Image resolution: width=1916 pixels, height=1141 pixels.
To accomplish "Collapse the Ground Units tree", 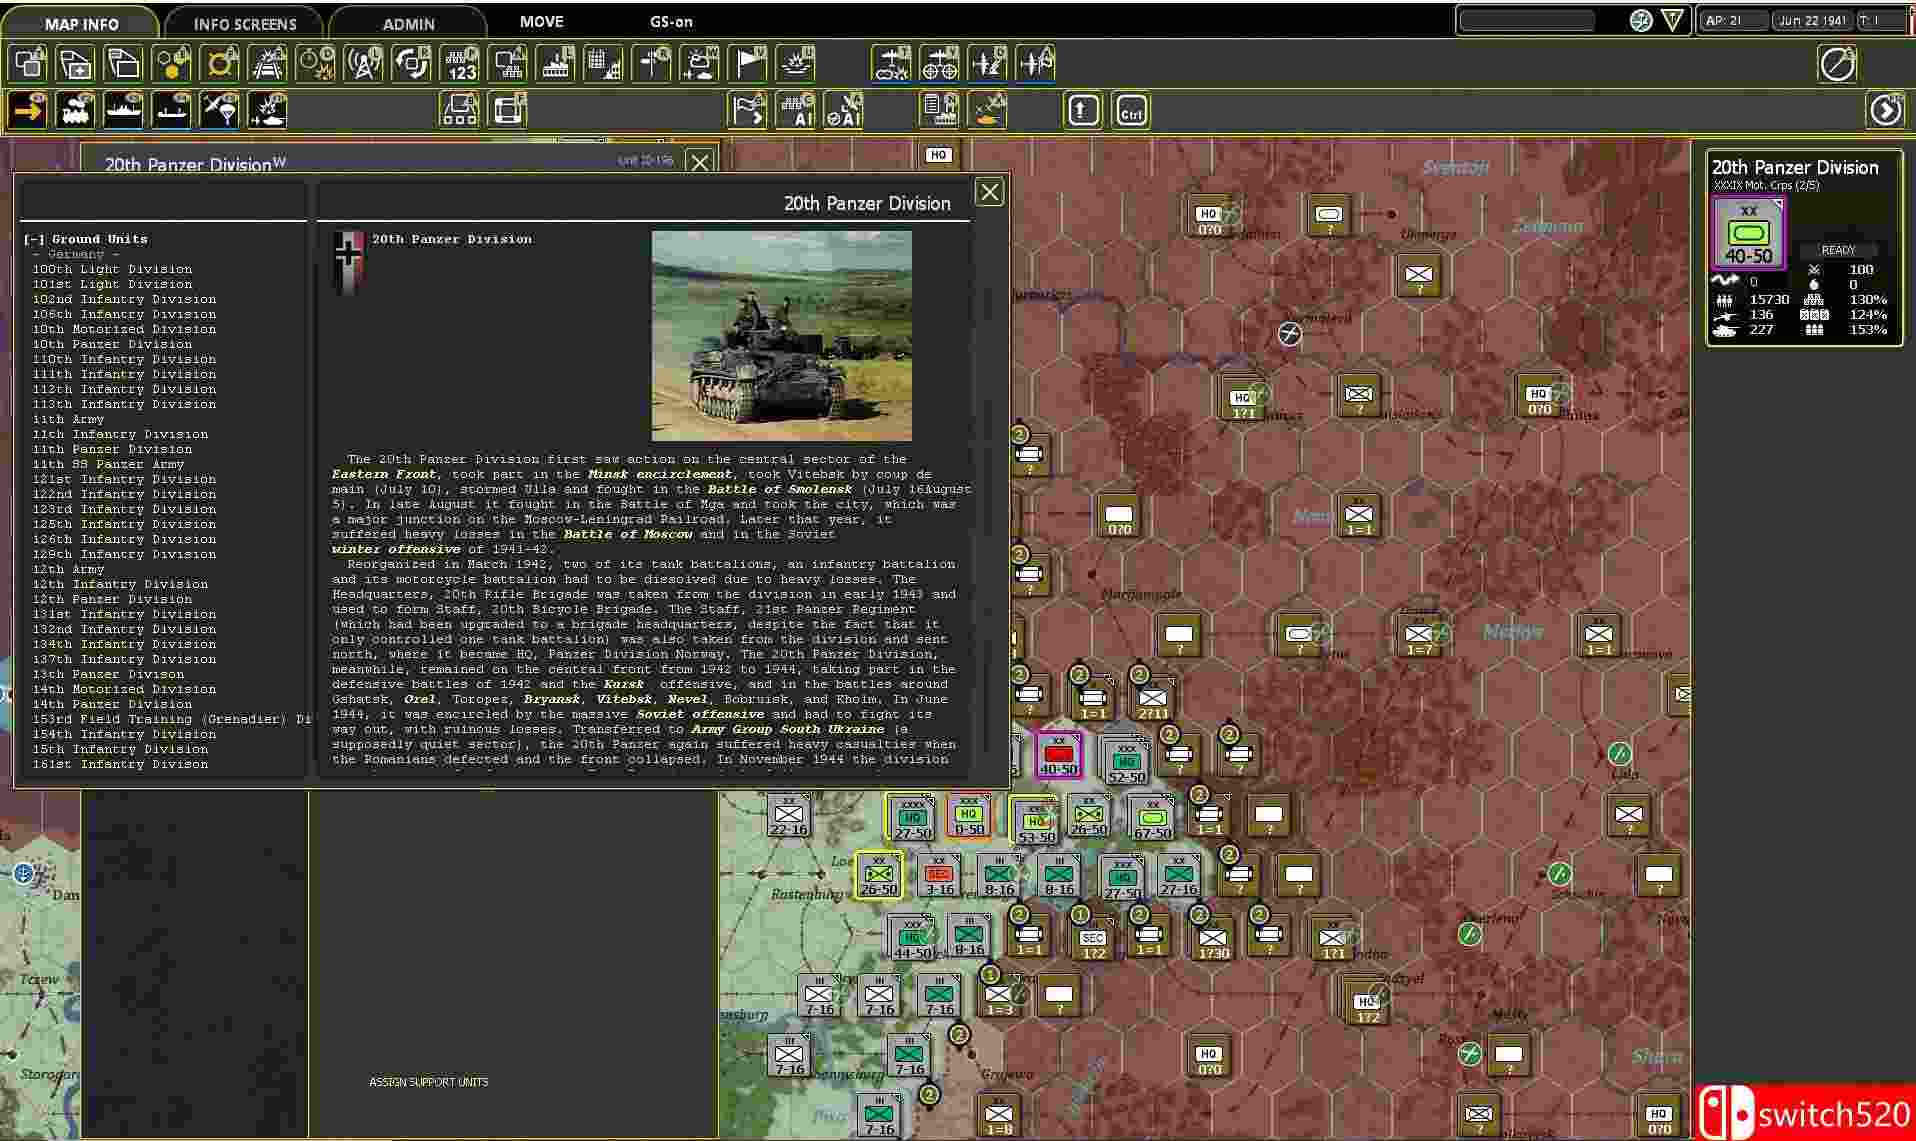I will pos(33,239).
